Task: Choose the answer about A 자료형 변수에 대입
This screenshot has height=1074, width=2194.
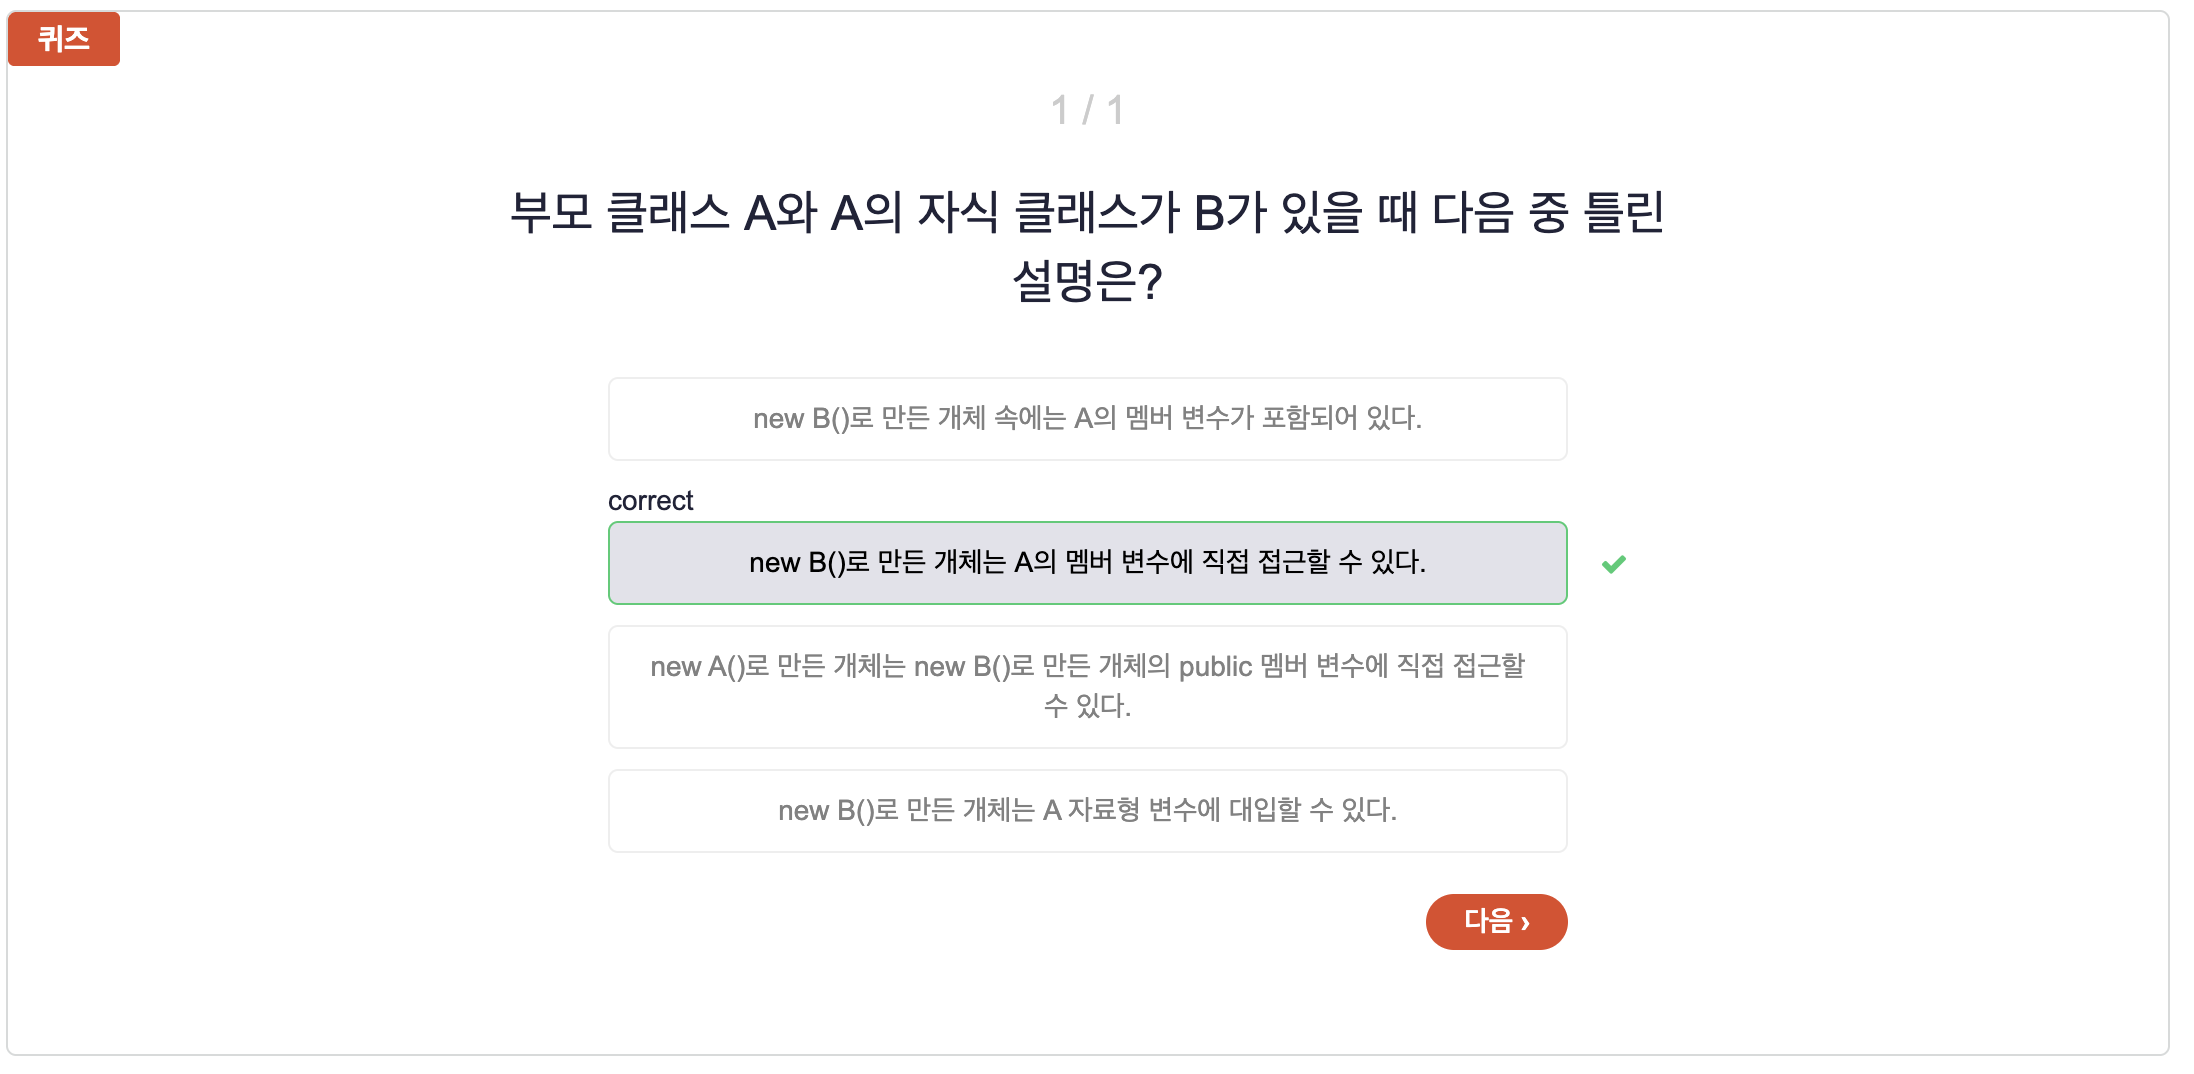Action: [x=1087, y=811]
